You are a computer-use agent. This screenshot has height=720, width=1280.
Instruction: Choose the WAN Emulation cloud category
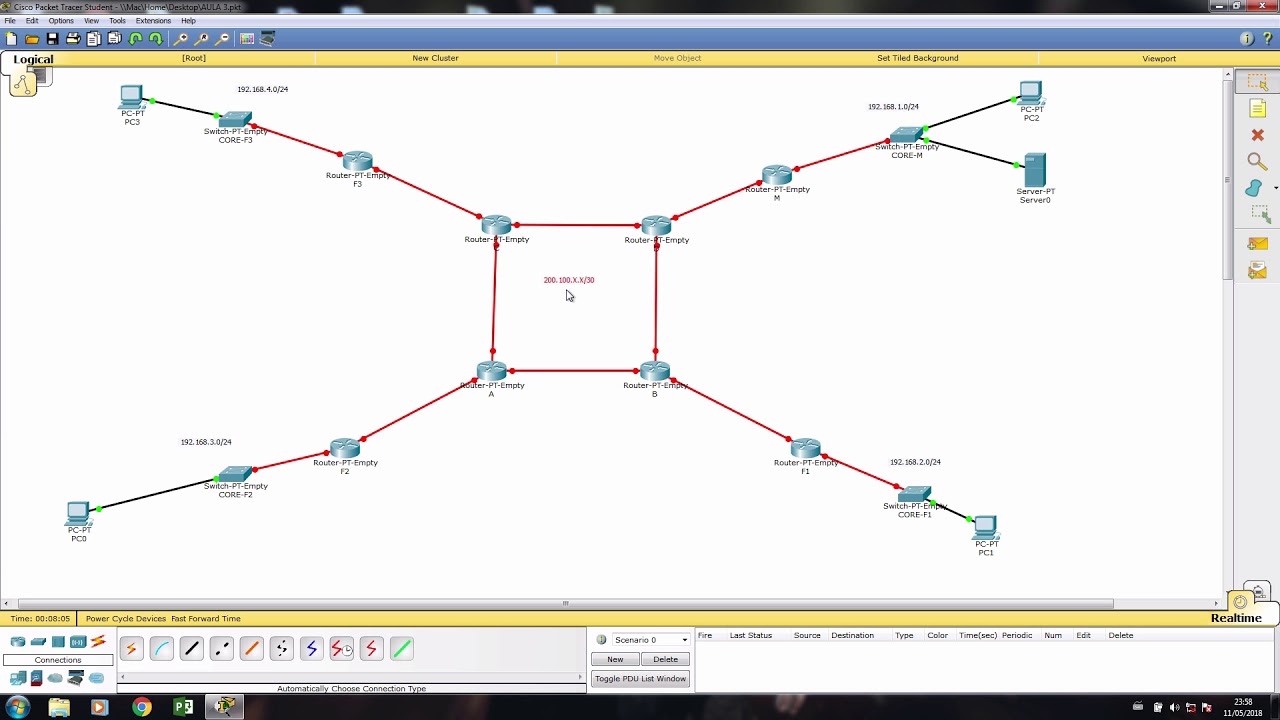click(x=56, y=679)
